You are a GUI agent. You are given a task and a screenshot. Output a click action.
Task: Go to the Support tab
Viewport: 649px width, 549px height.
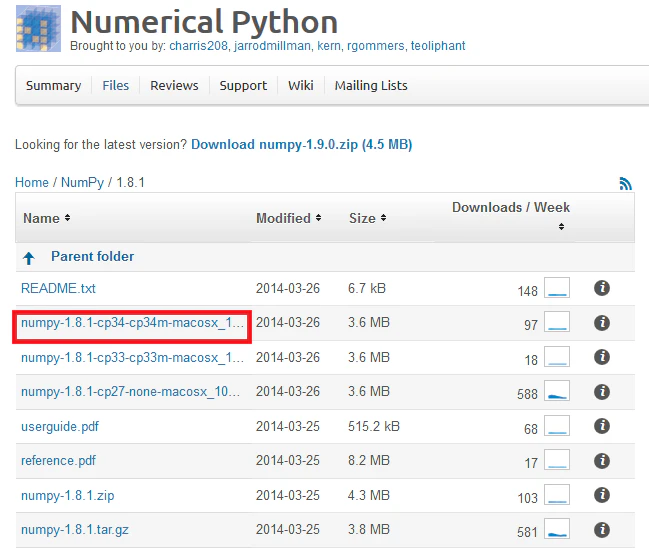pos(243,86)
